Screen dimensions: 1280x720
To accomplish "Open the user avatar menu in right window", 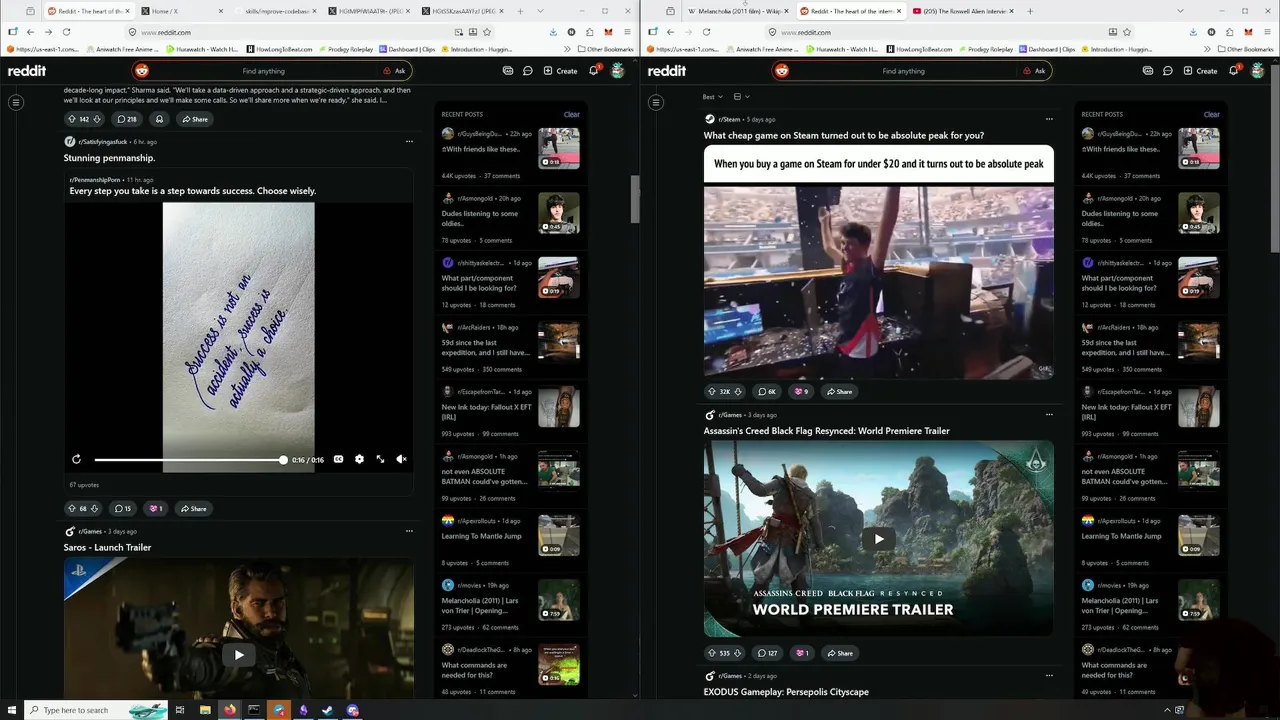I will [x=1258, y=71].
